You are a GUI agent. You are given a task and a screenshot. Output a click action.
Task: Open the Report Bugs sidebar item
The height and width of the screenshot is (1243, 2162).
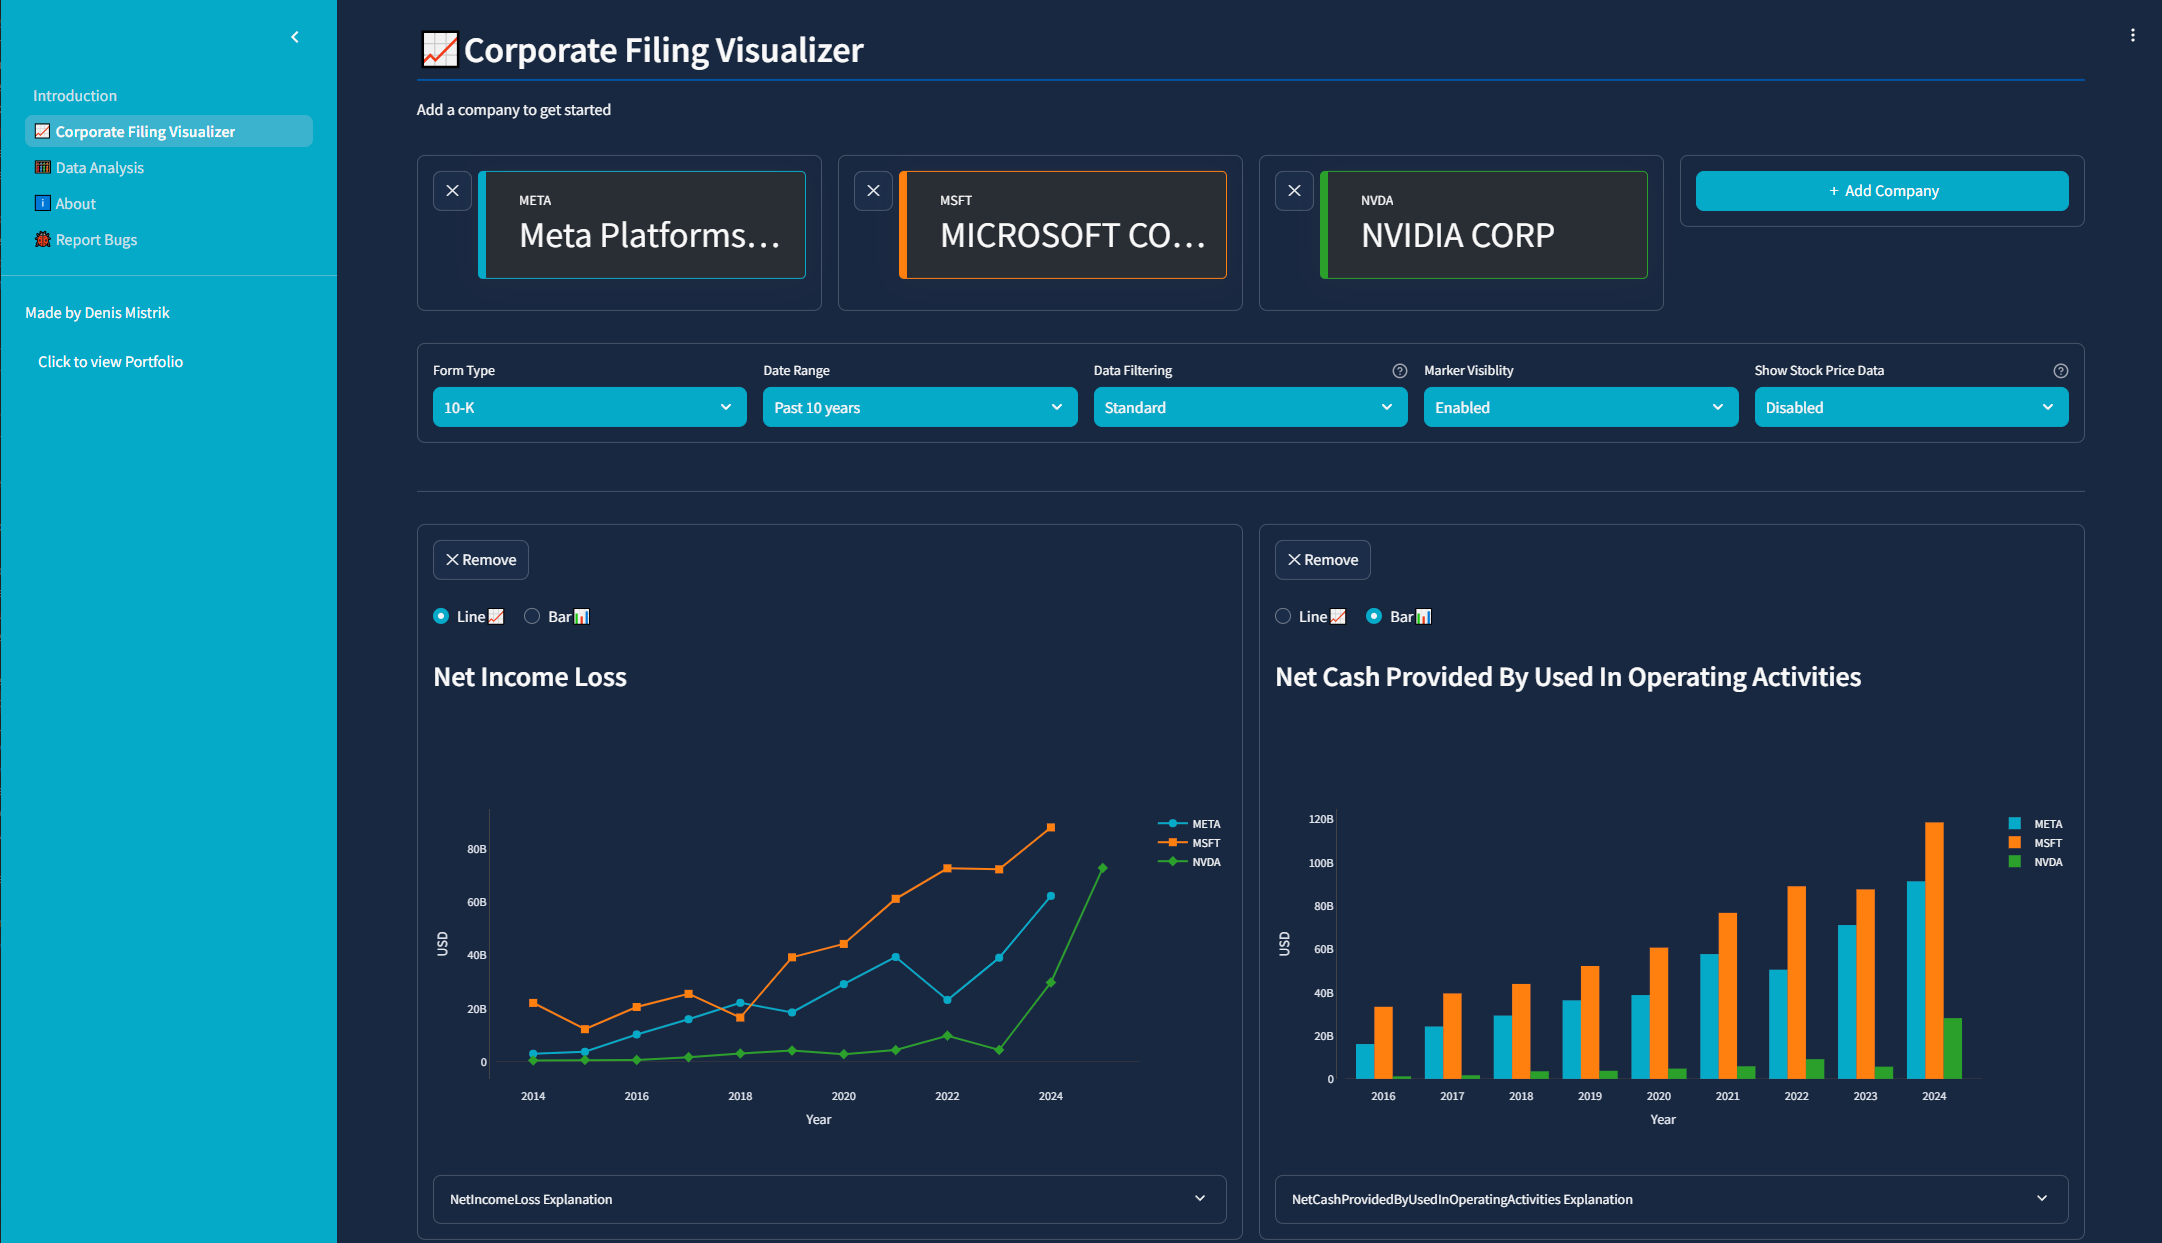pyautogui.click(x=96, y=240)
